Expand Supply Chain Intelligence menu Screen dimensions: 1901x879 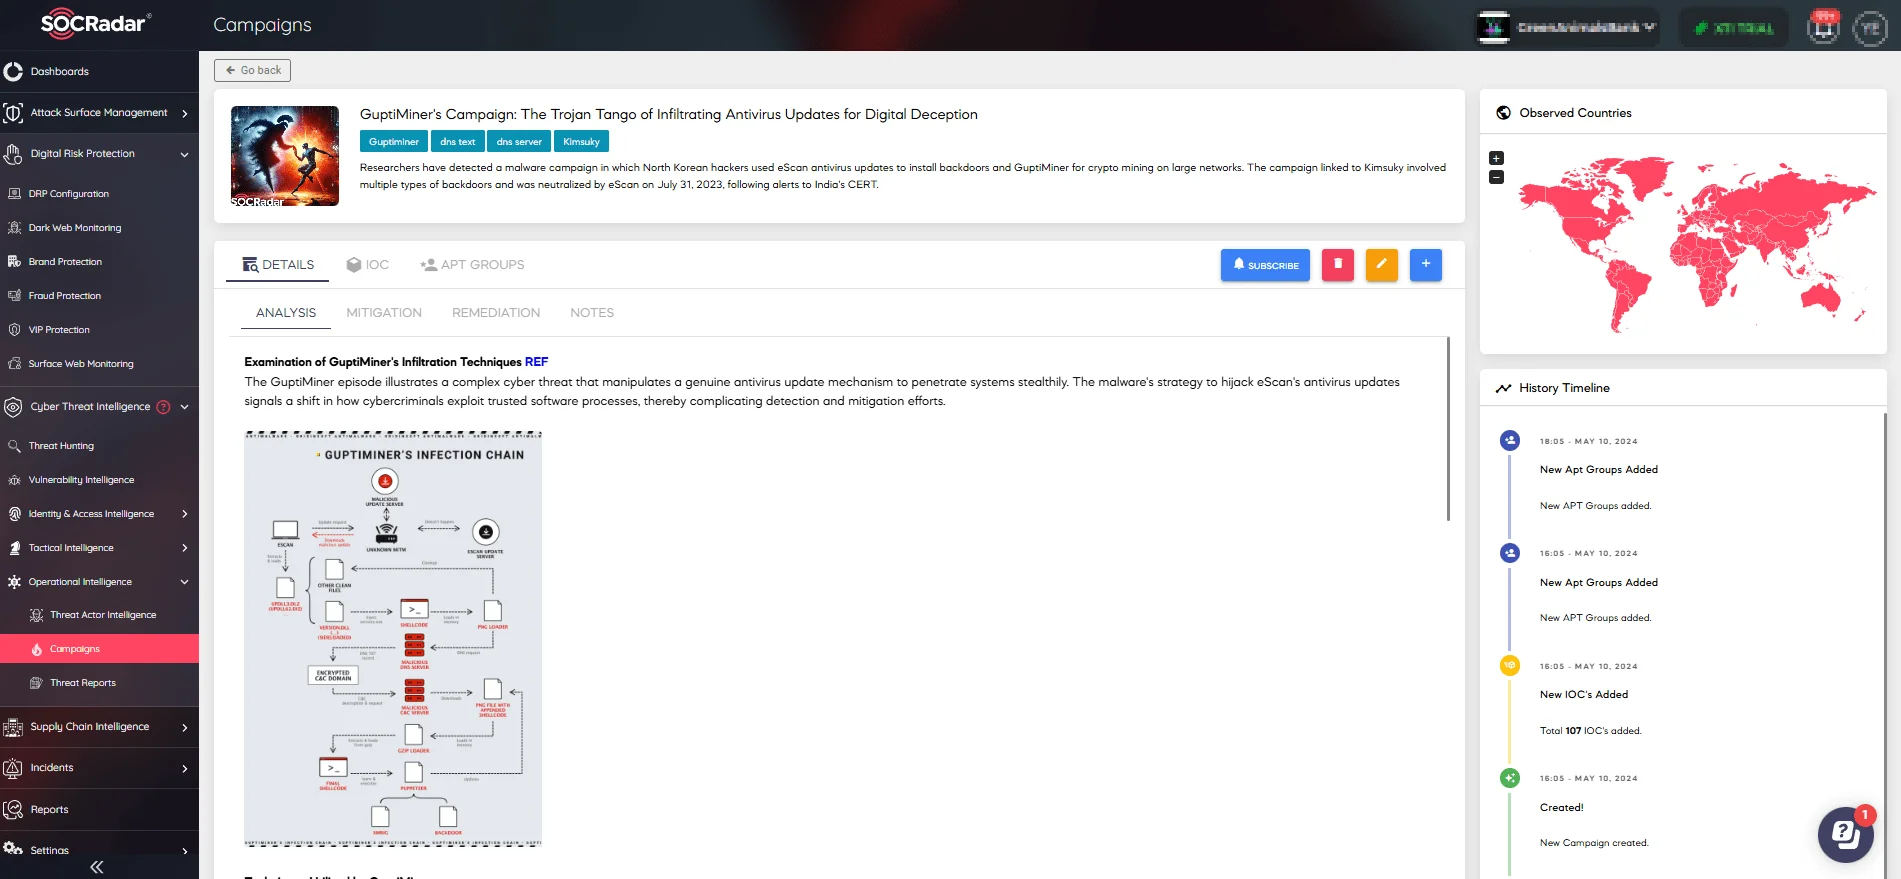[x=99, y=727]
